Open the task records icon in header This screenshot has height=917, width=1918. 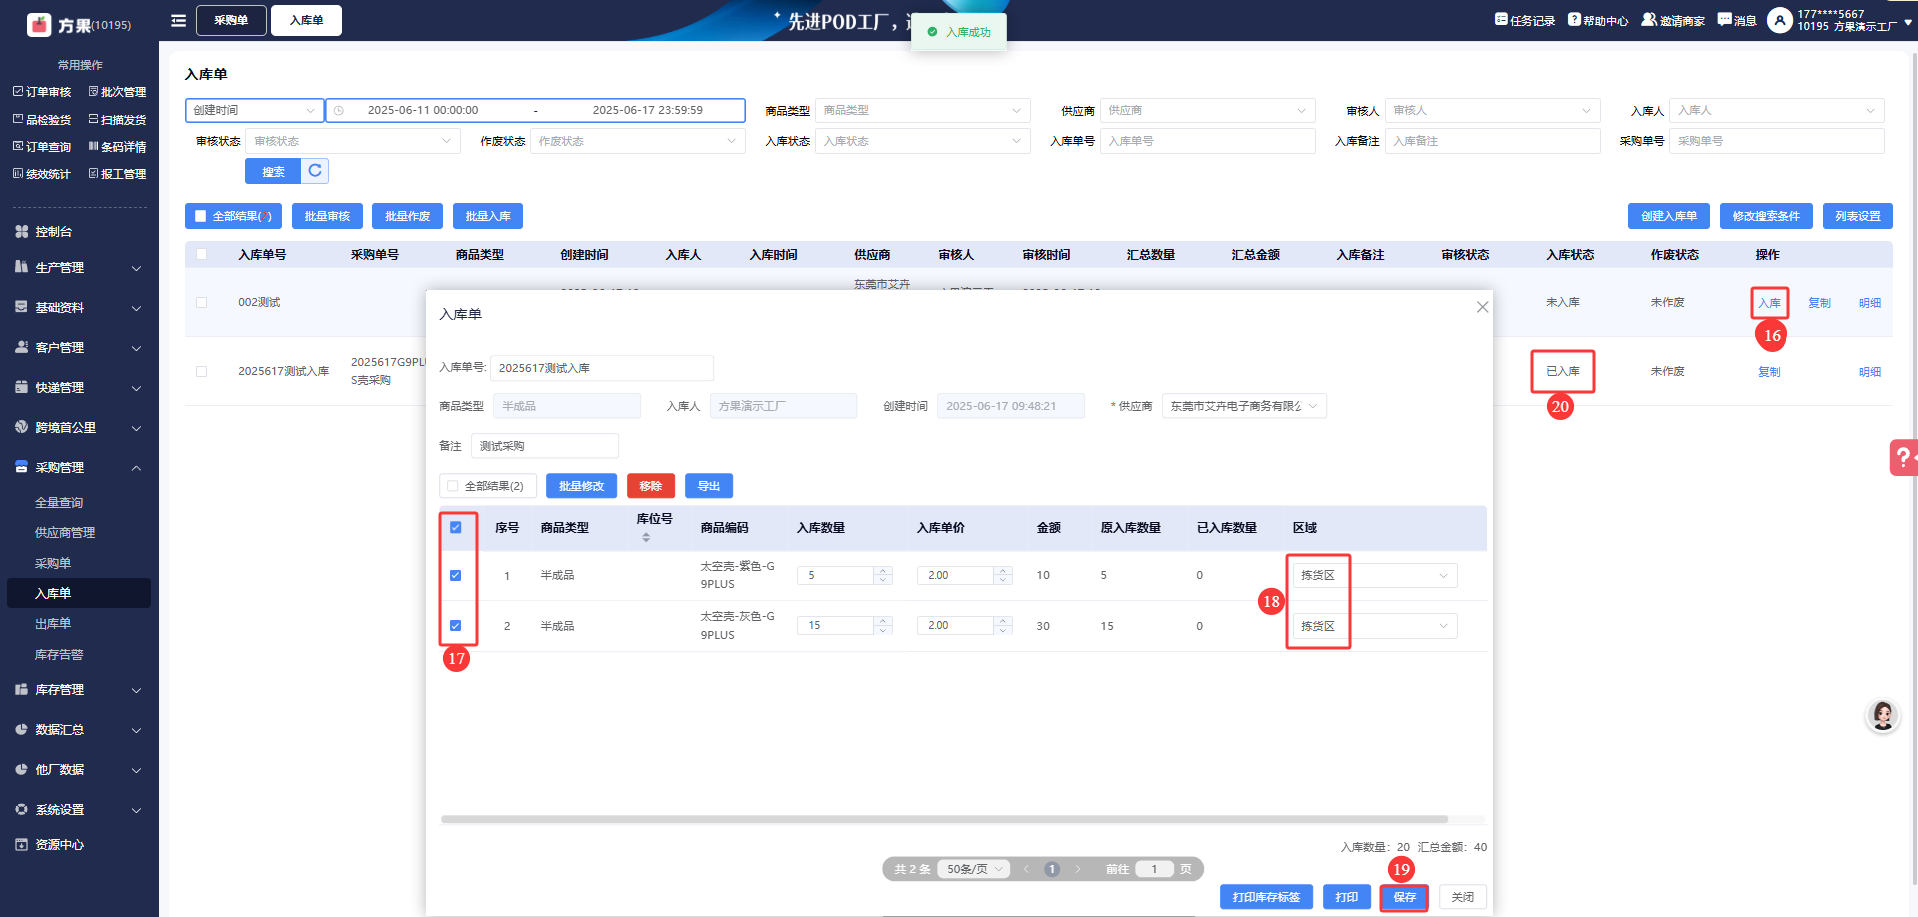point(1501,20)
